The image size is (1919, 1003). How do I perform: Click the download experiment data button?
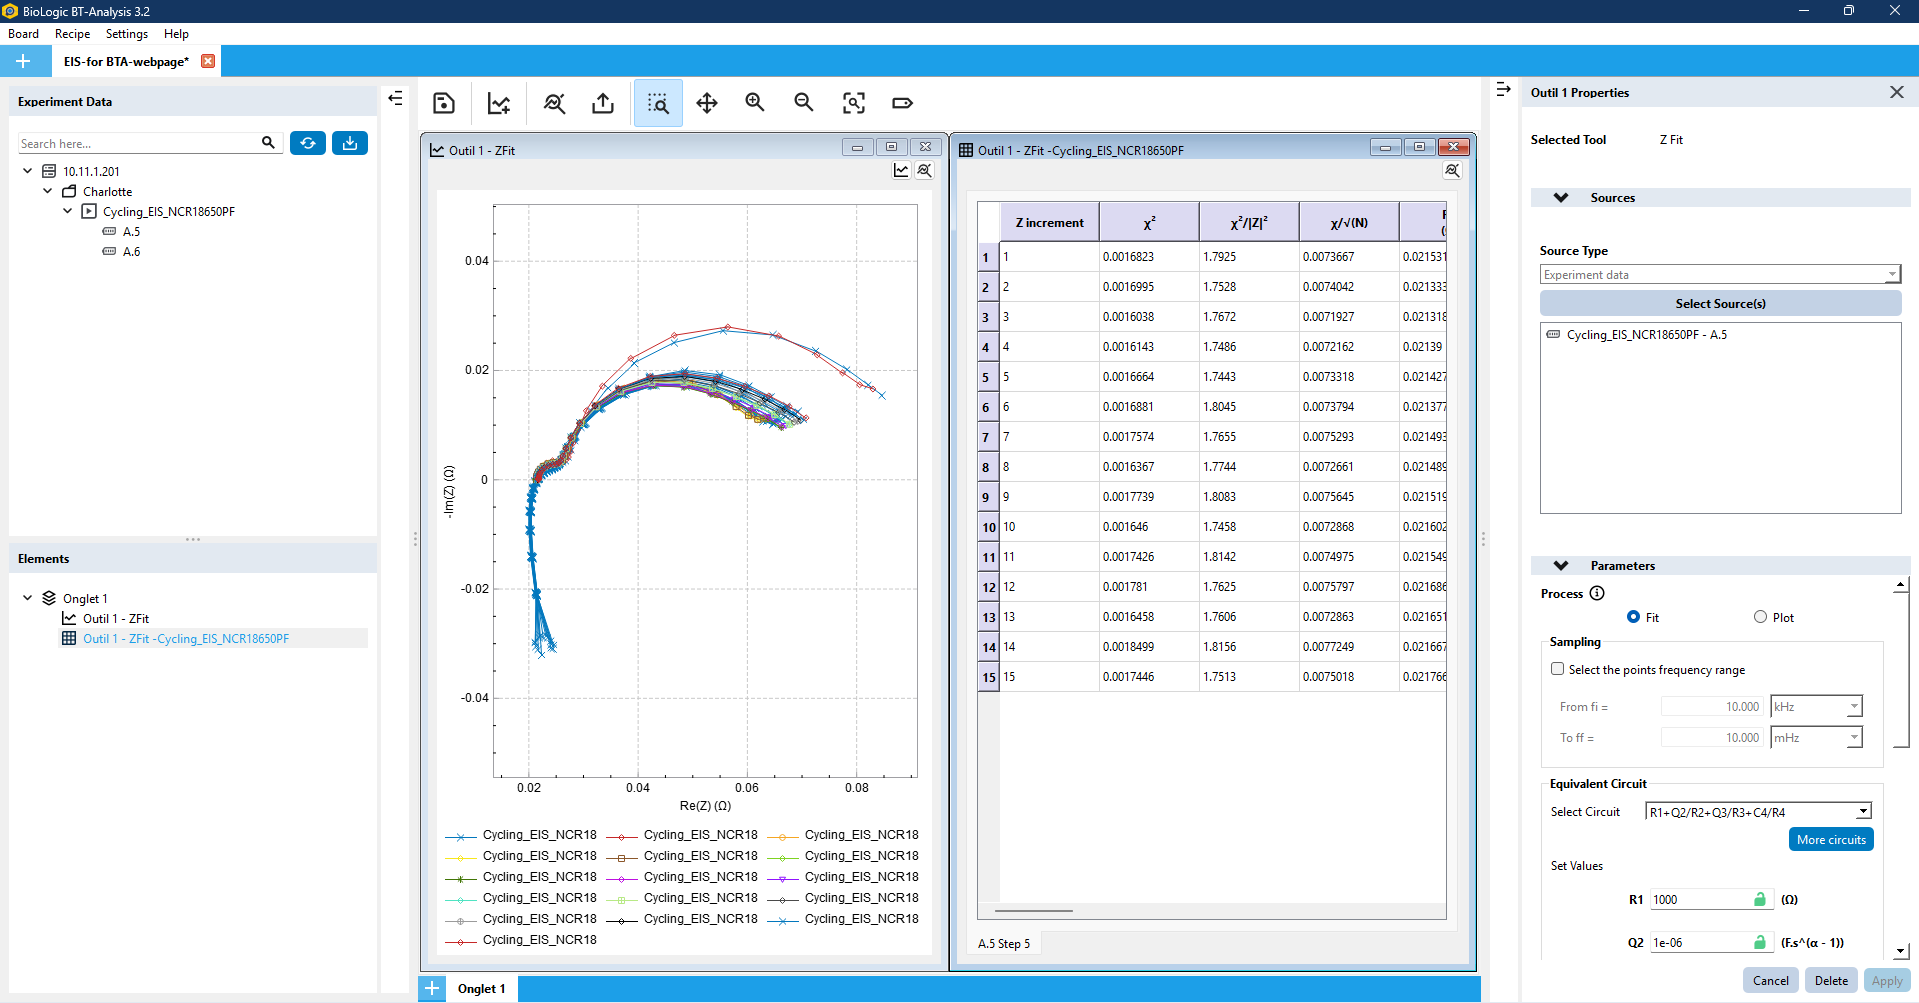(x=350, y=143)
